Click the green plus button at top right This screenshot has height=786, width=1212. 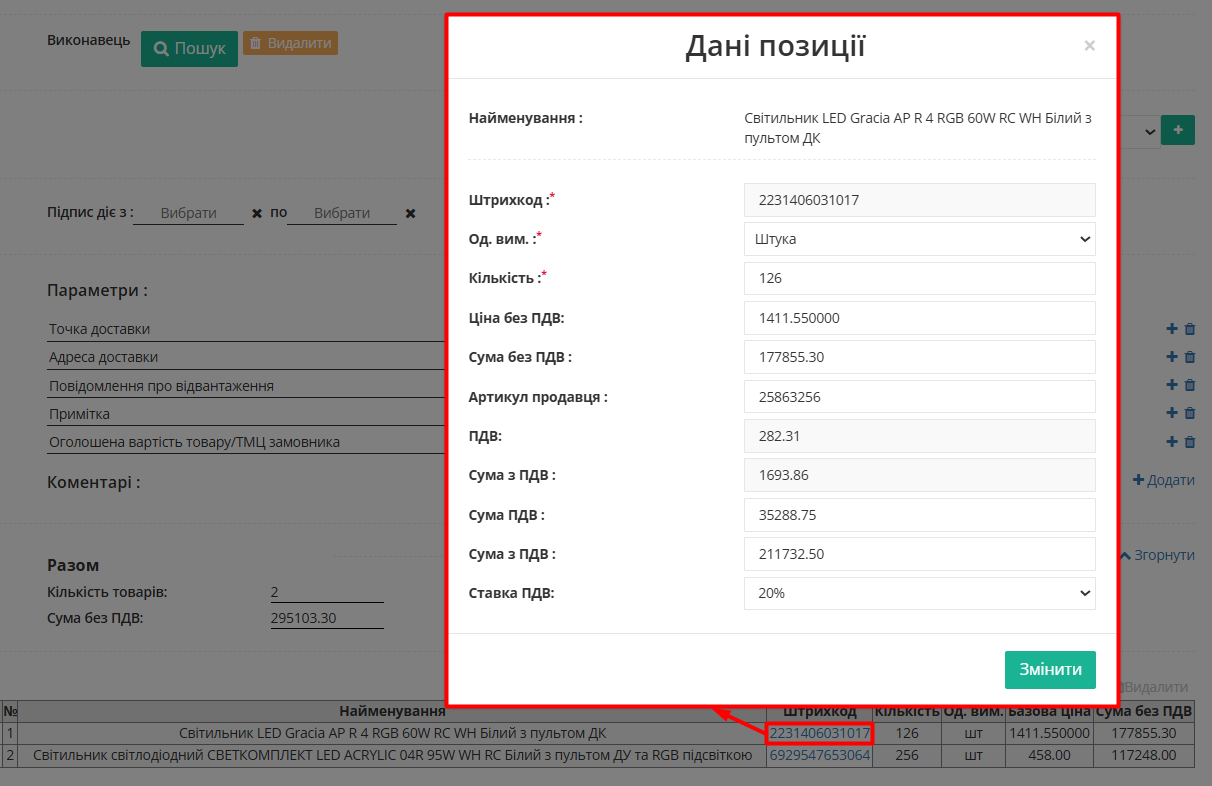click(x=1177, y=130)
